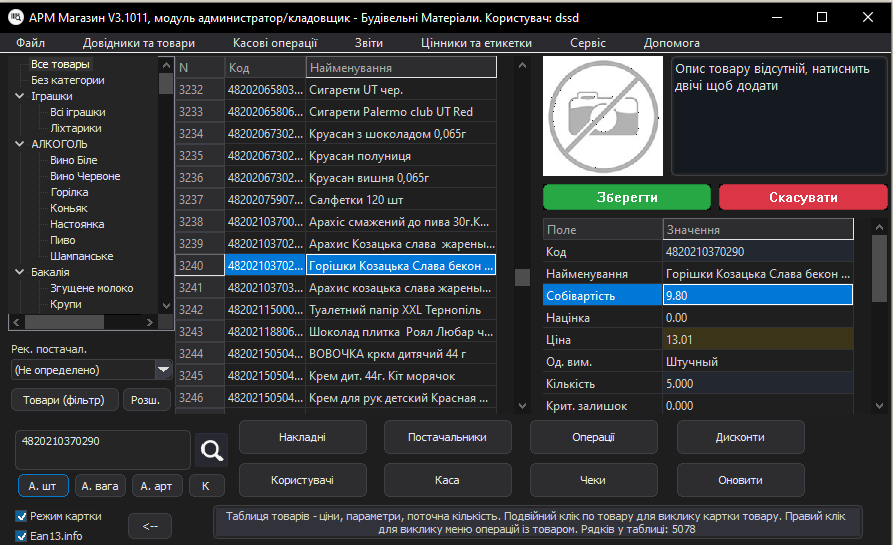Viewport: 893px width, 545px height.
Task: Select the "А. шт" mode button
Action: (43, 486)
